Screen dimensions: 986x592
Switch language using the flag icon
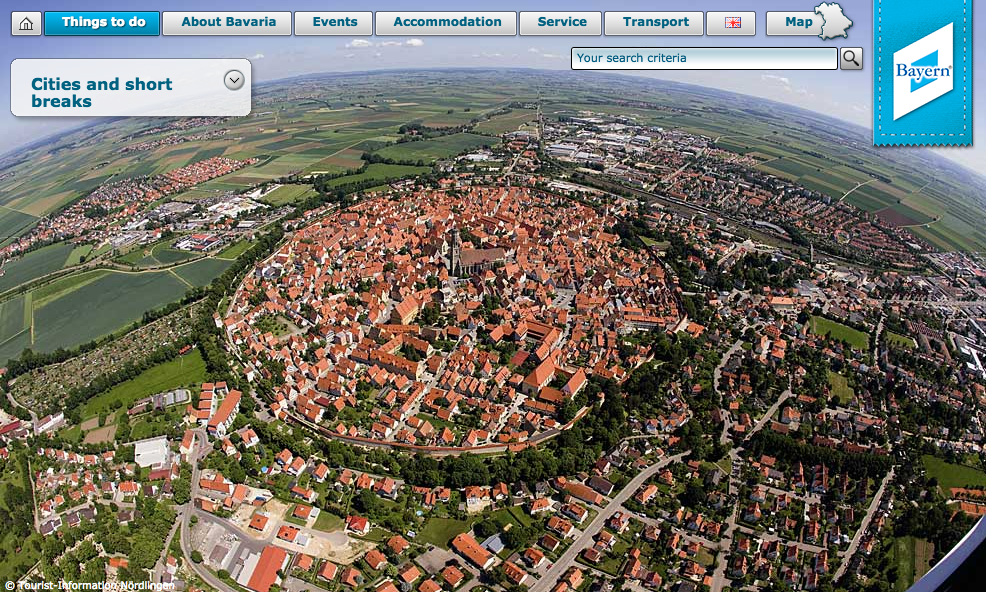click(x=731, y=23)
